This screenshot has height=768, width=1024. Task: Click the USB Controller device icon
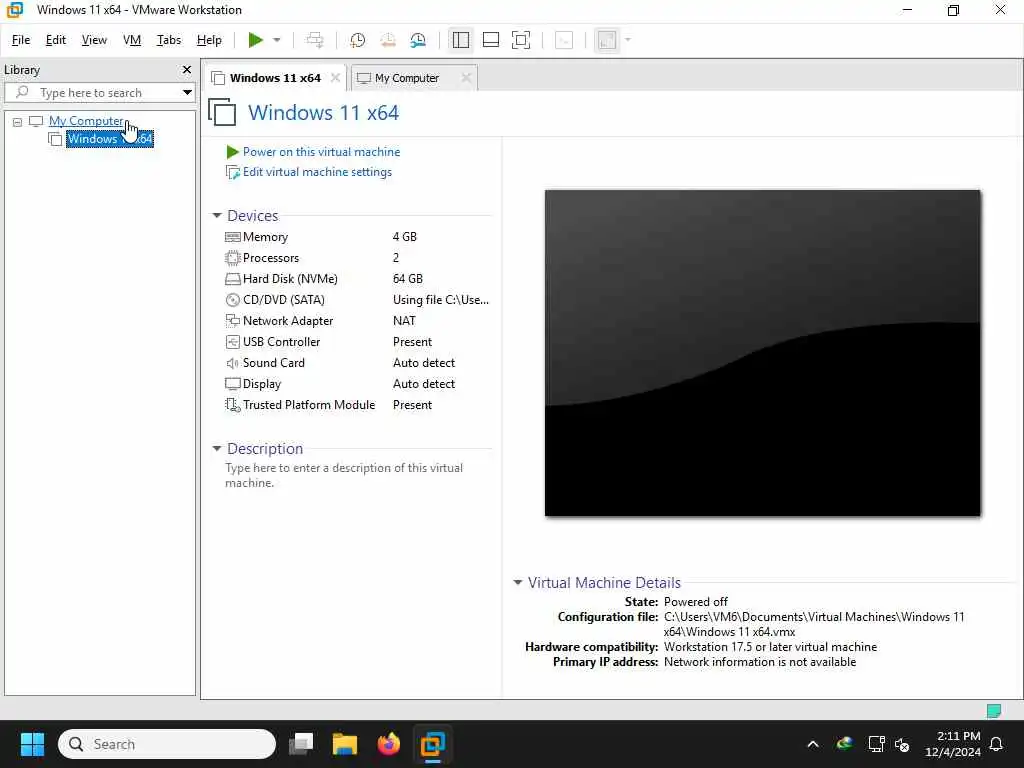pos(232,342)
